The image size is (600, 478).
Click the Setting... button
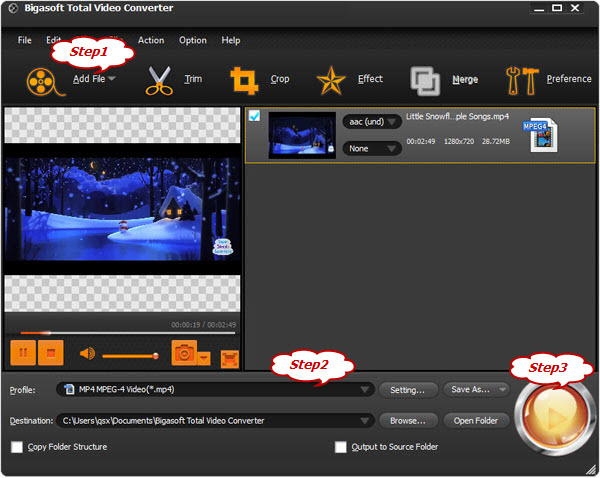pos(408,390)
